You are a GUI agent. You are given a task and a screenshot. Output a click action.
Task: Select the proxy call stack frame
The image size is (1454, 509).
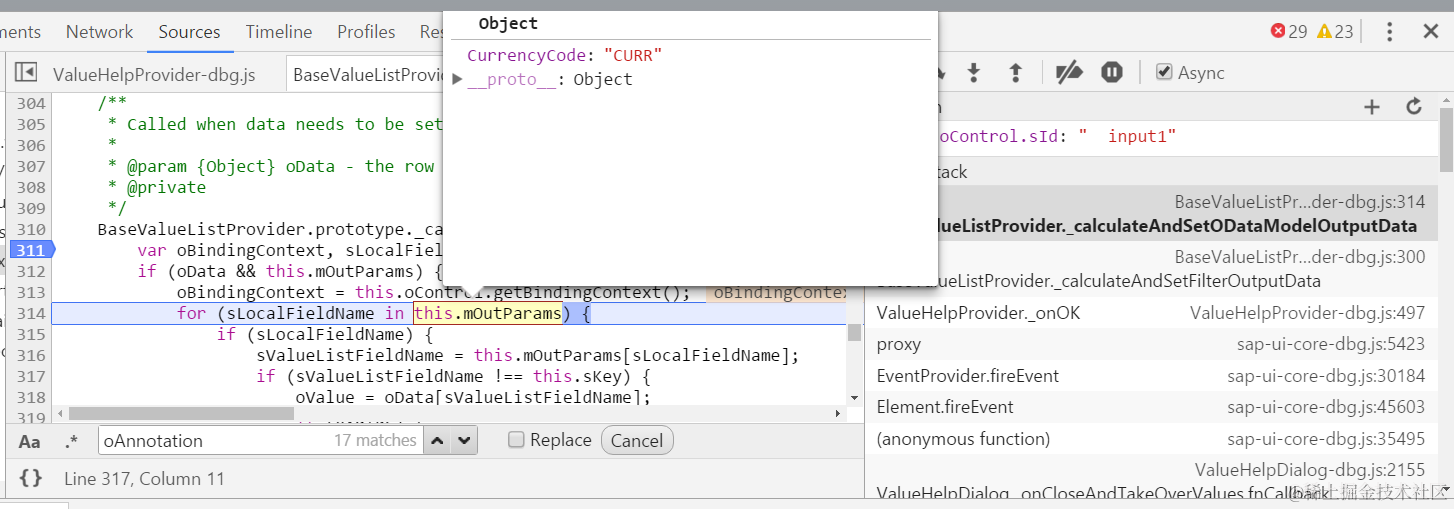tap(1151, 344)
